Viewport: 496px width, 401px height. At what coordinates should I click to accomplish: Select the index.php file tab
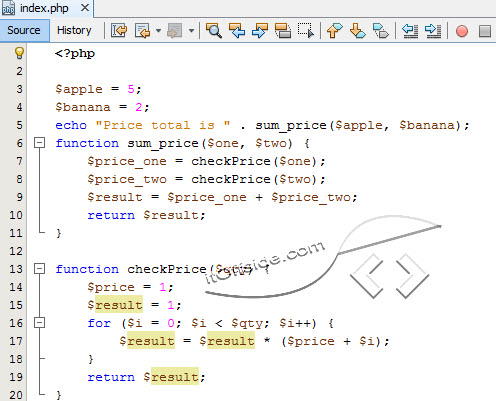44,8
